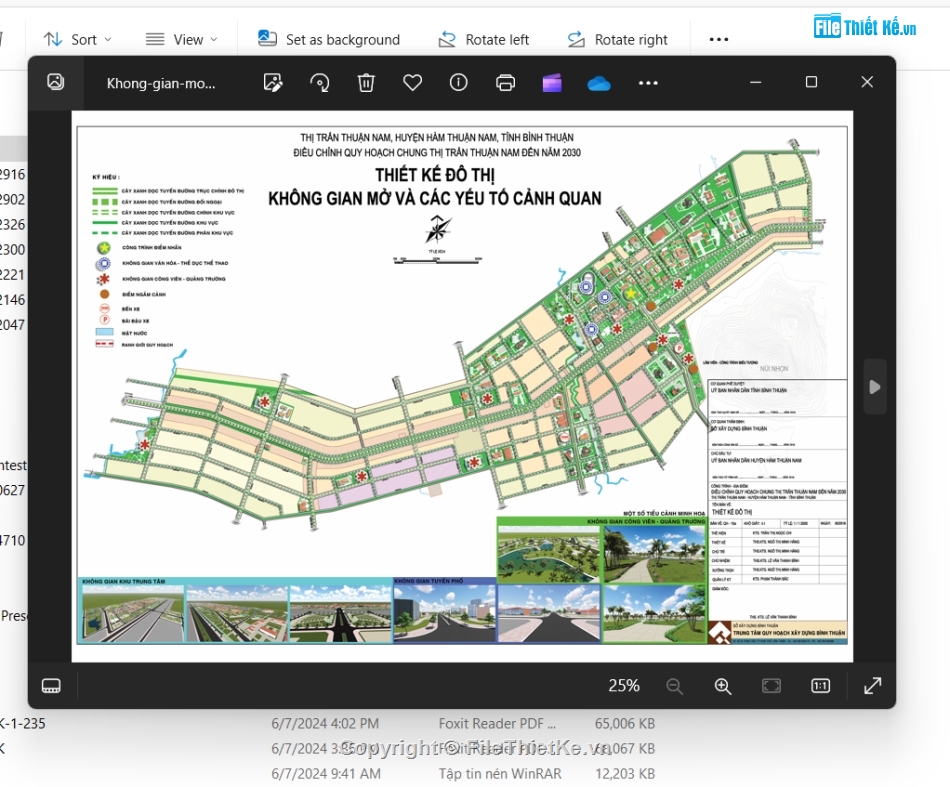The image size is (950, 787).
Task: Select the Khong-gian-mo file name title
Action: pyautogui.click(x=161, y=84)
